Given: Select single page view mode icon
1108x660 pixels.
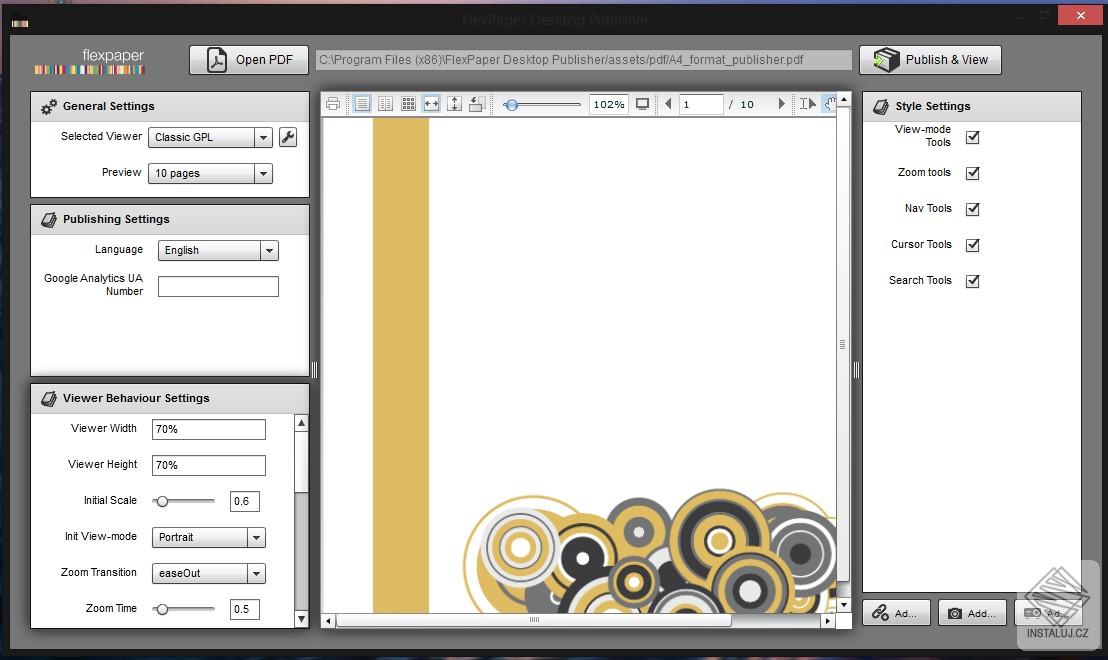Looking at the screenshot, I should pos(362,105).
